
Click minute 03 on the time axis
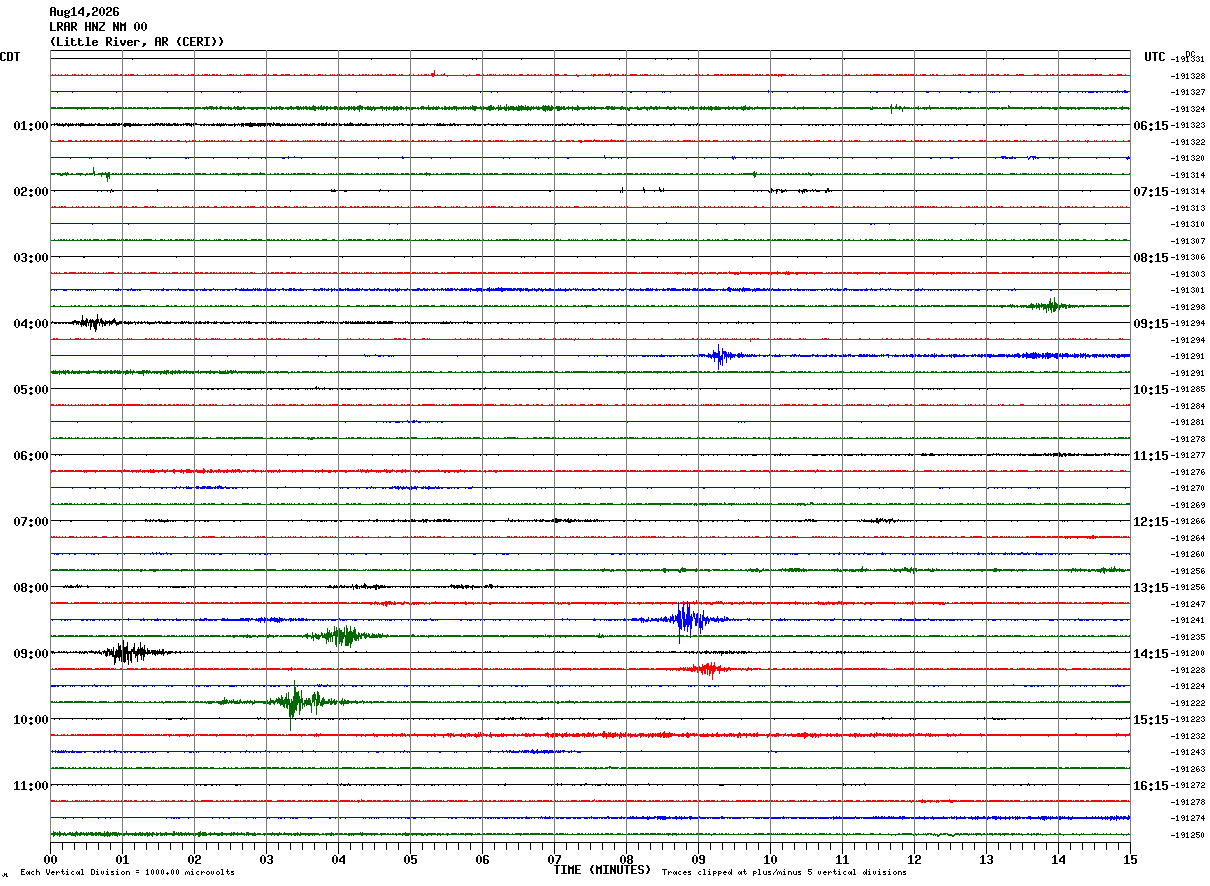click(x=266, y=859)
